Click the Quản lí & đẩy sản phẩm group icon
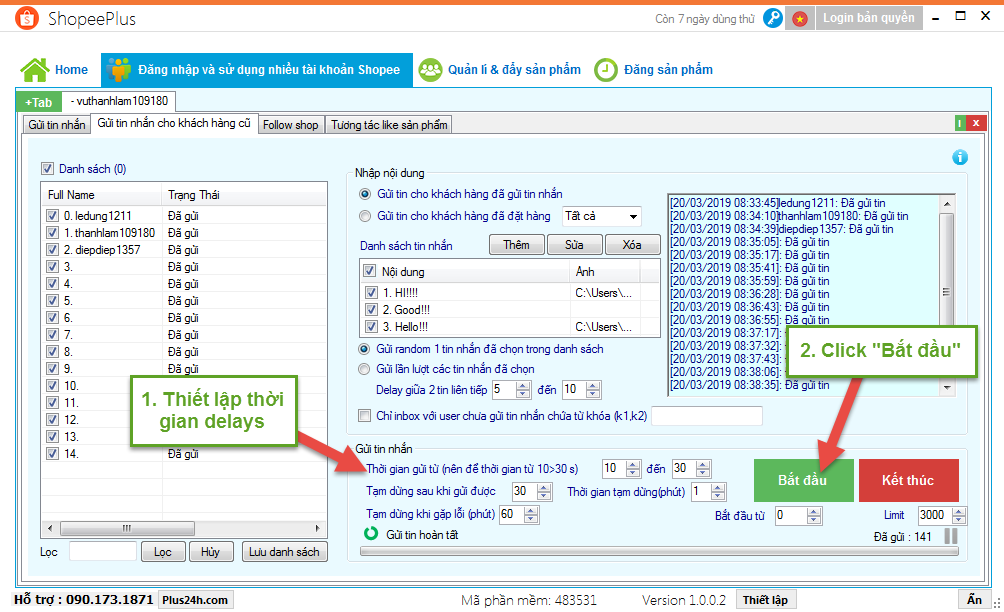 (x=430, y=70)
